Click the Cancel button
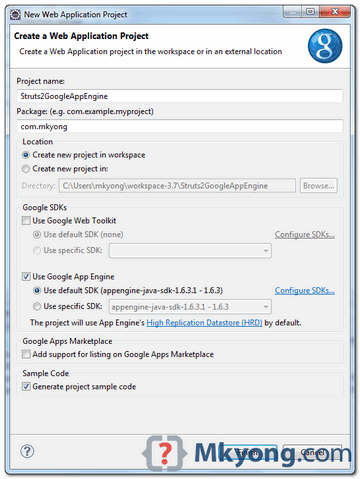The width and height of the screenshot is (360, 479). point(312,452)
